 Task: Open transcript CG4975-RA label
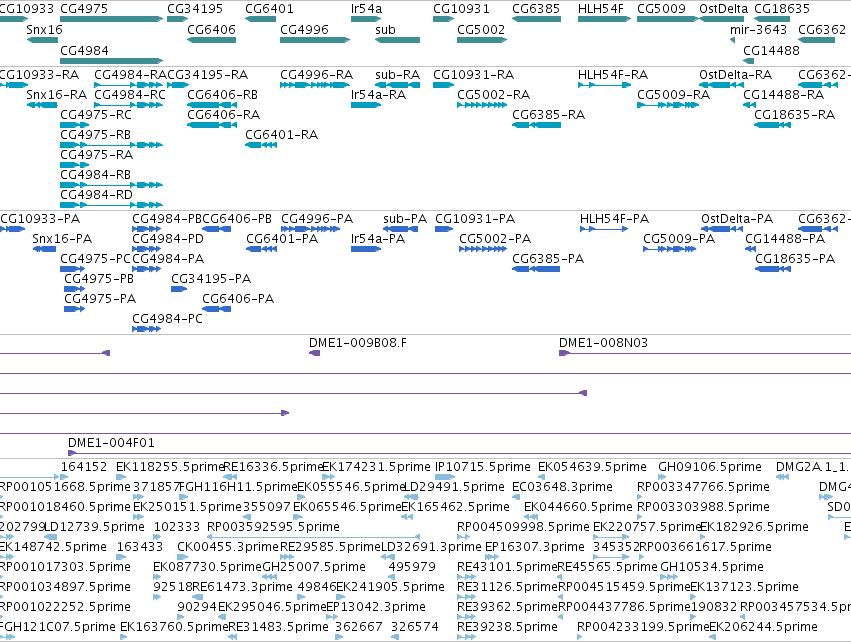coord(97,155)
